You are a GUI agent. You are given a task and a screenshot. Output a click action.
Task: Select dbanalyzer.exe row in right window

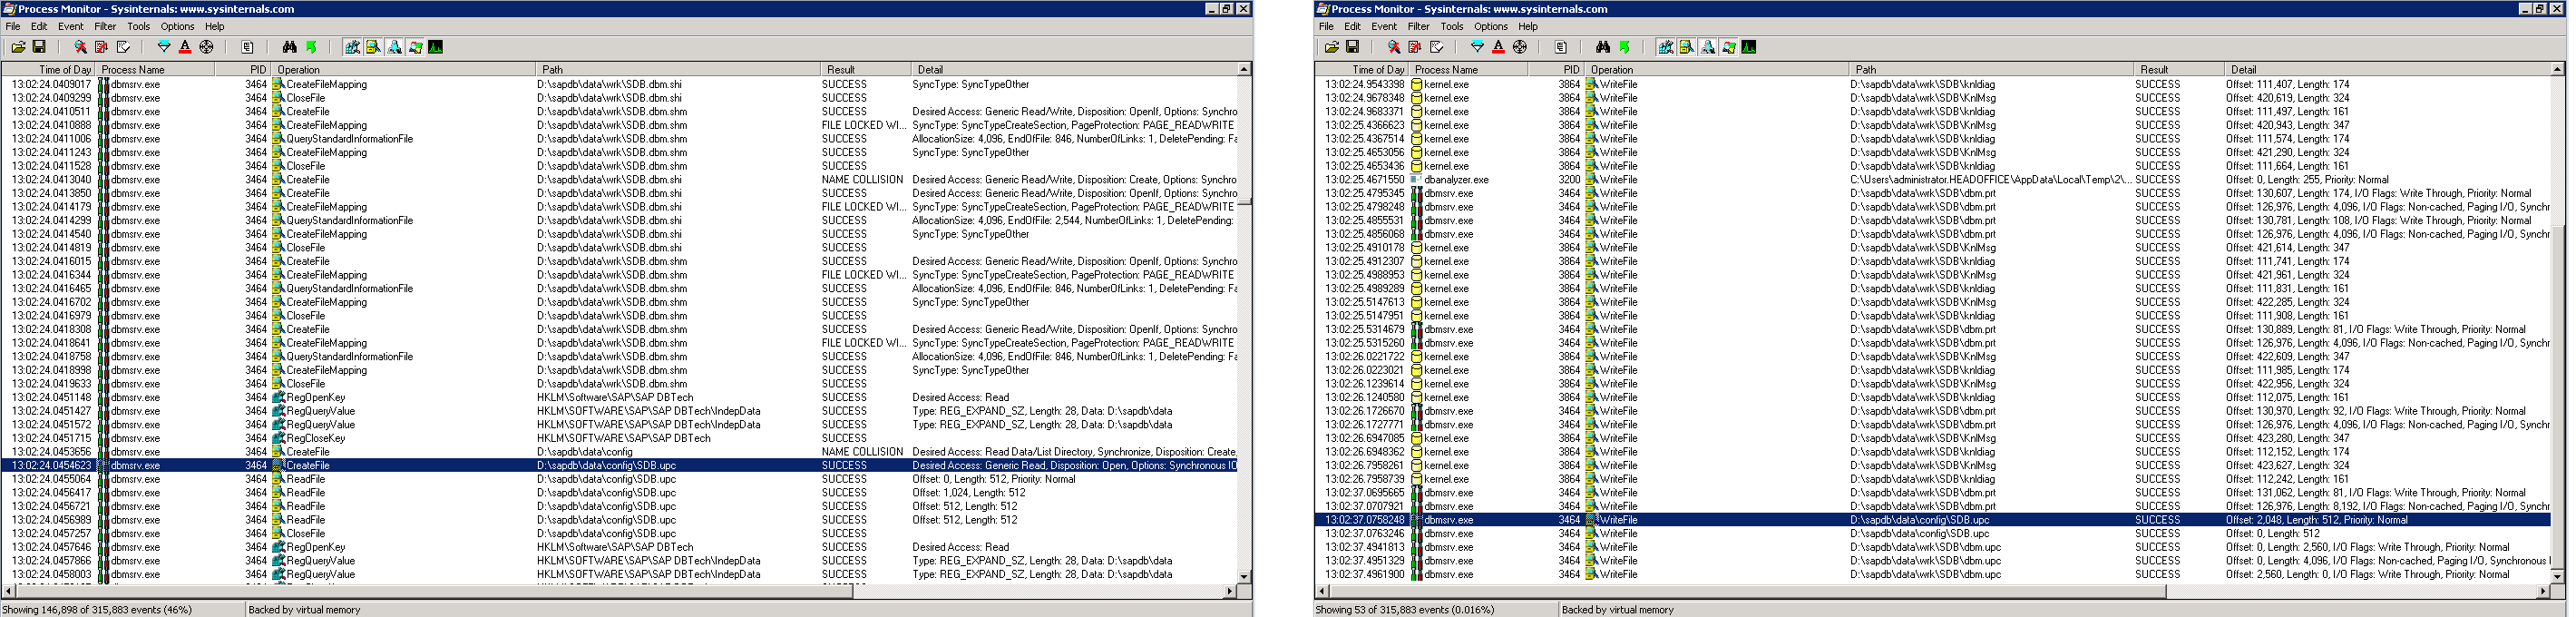[x=1933, y=180]
